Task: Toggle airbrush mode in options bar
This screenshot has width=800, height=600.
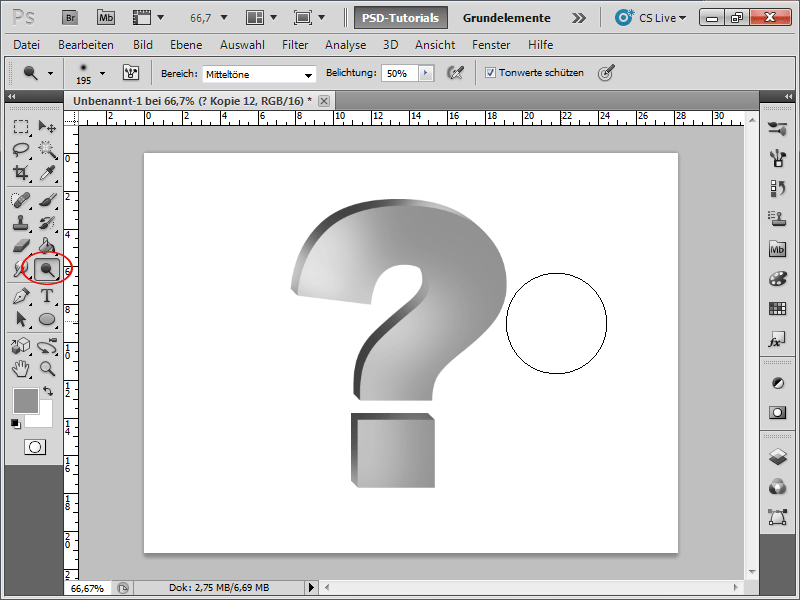Action: click(455, 73)
